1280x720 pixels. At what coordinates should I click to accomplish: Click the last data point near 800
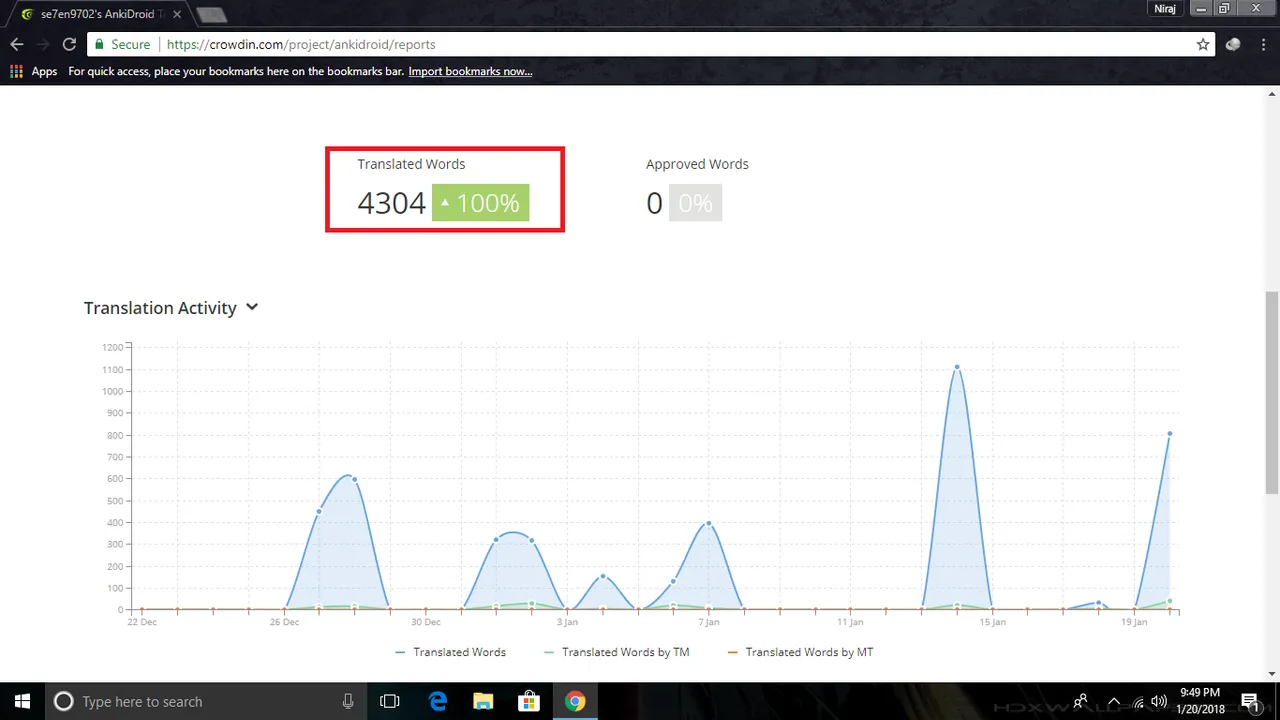click(x=1169, y=434)
